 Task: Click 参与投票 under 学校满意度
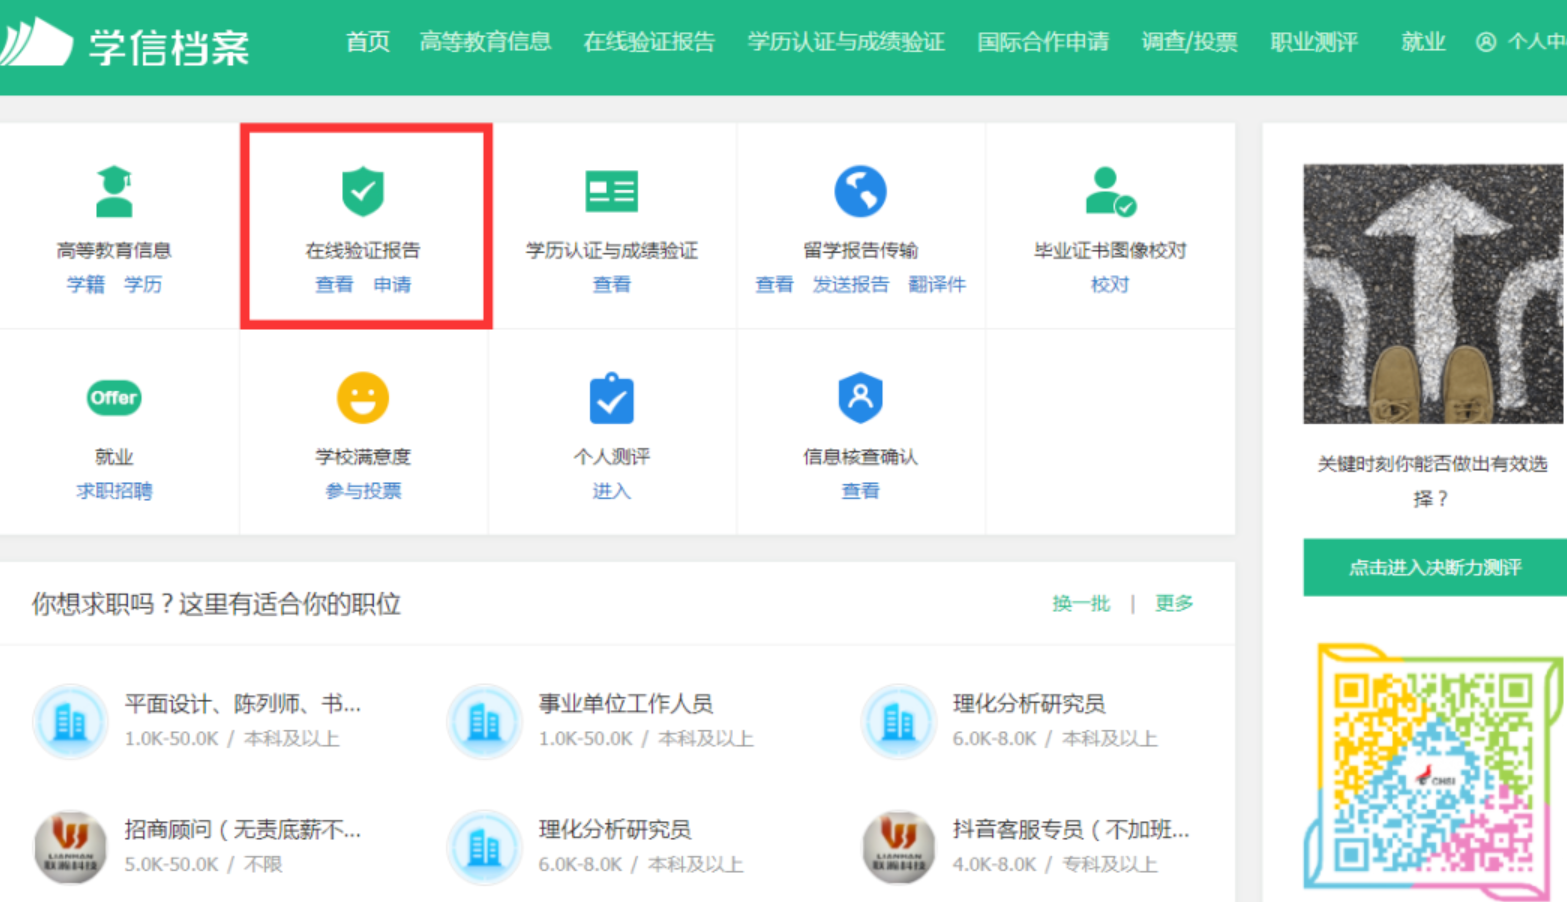pos(363,491)
